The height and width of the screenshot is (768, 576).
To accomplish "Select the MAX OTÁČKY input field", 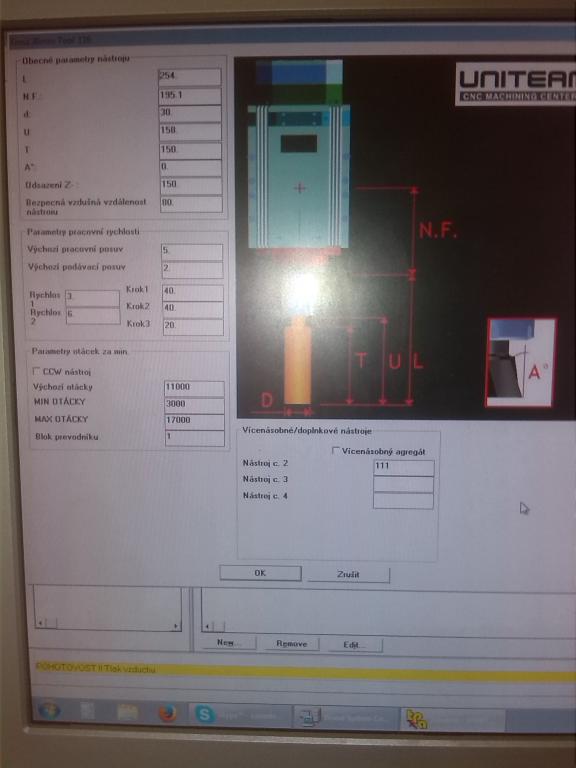I will tap(194, 421).
